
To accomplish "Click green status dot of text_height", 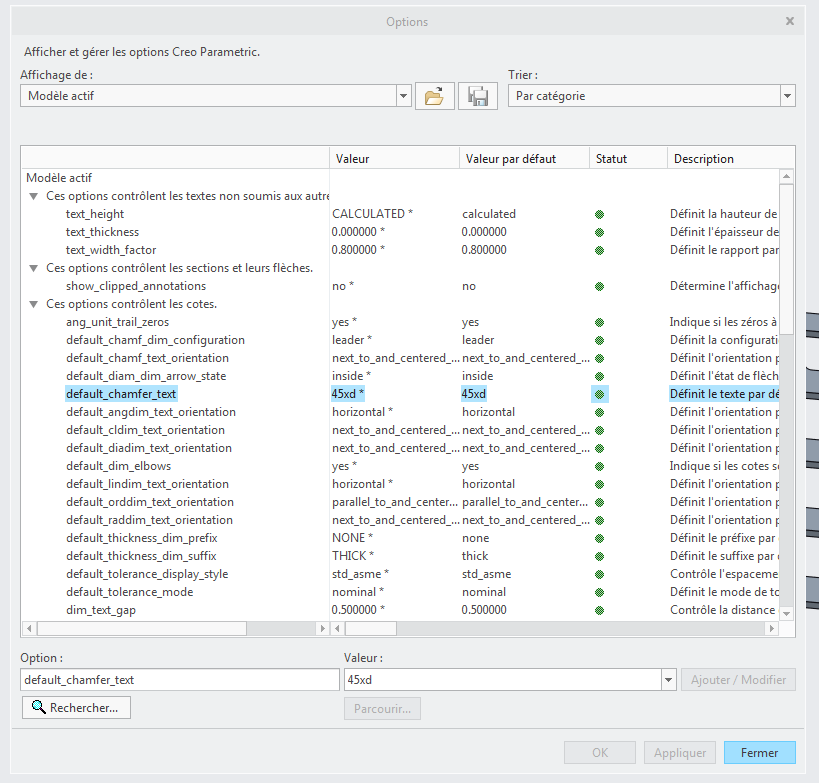I will pos(599,214).
